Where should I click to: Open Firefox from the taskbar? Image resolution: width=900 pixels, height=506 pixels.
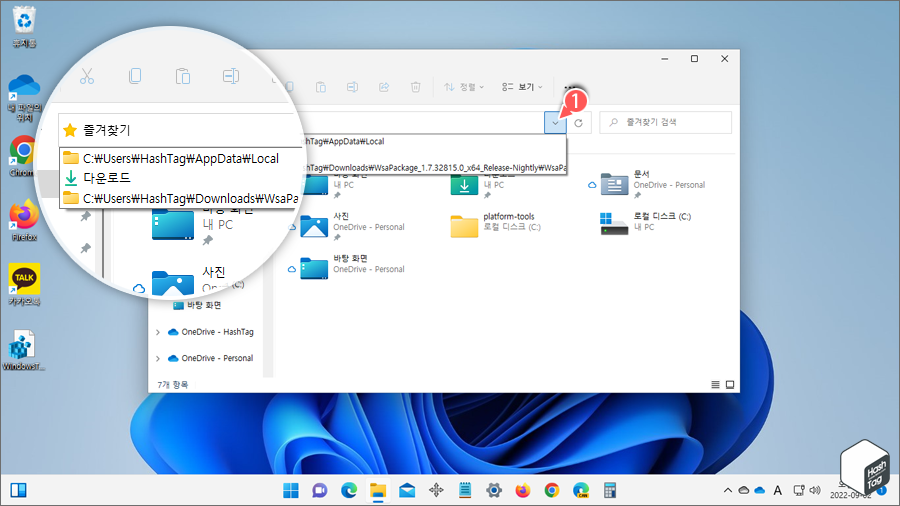[x=523, y=491]
